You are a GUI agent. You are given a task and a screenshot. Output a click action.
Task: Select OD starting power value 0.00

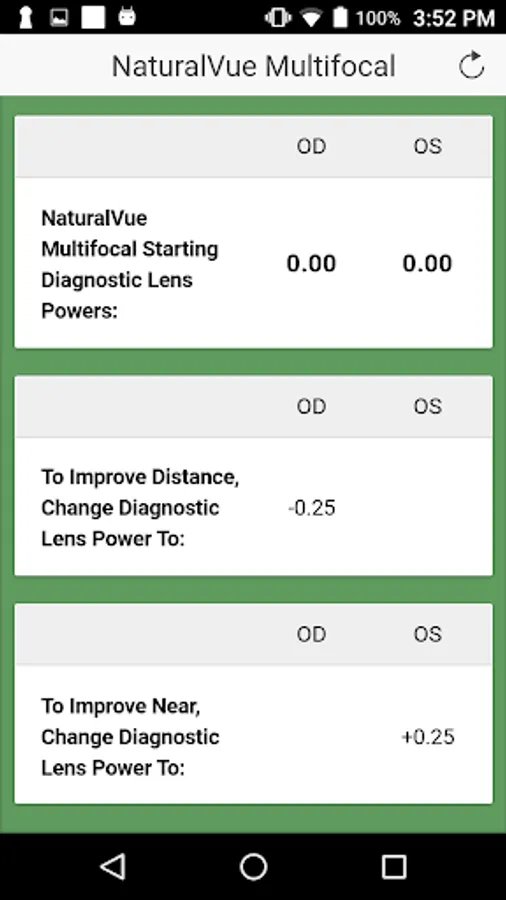(x=311, y=263)
